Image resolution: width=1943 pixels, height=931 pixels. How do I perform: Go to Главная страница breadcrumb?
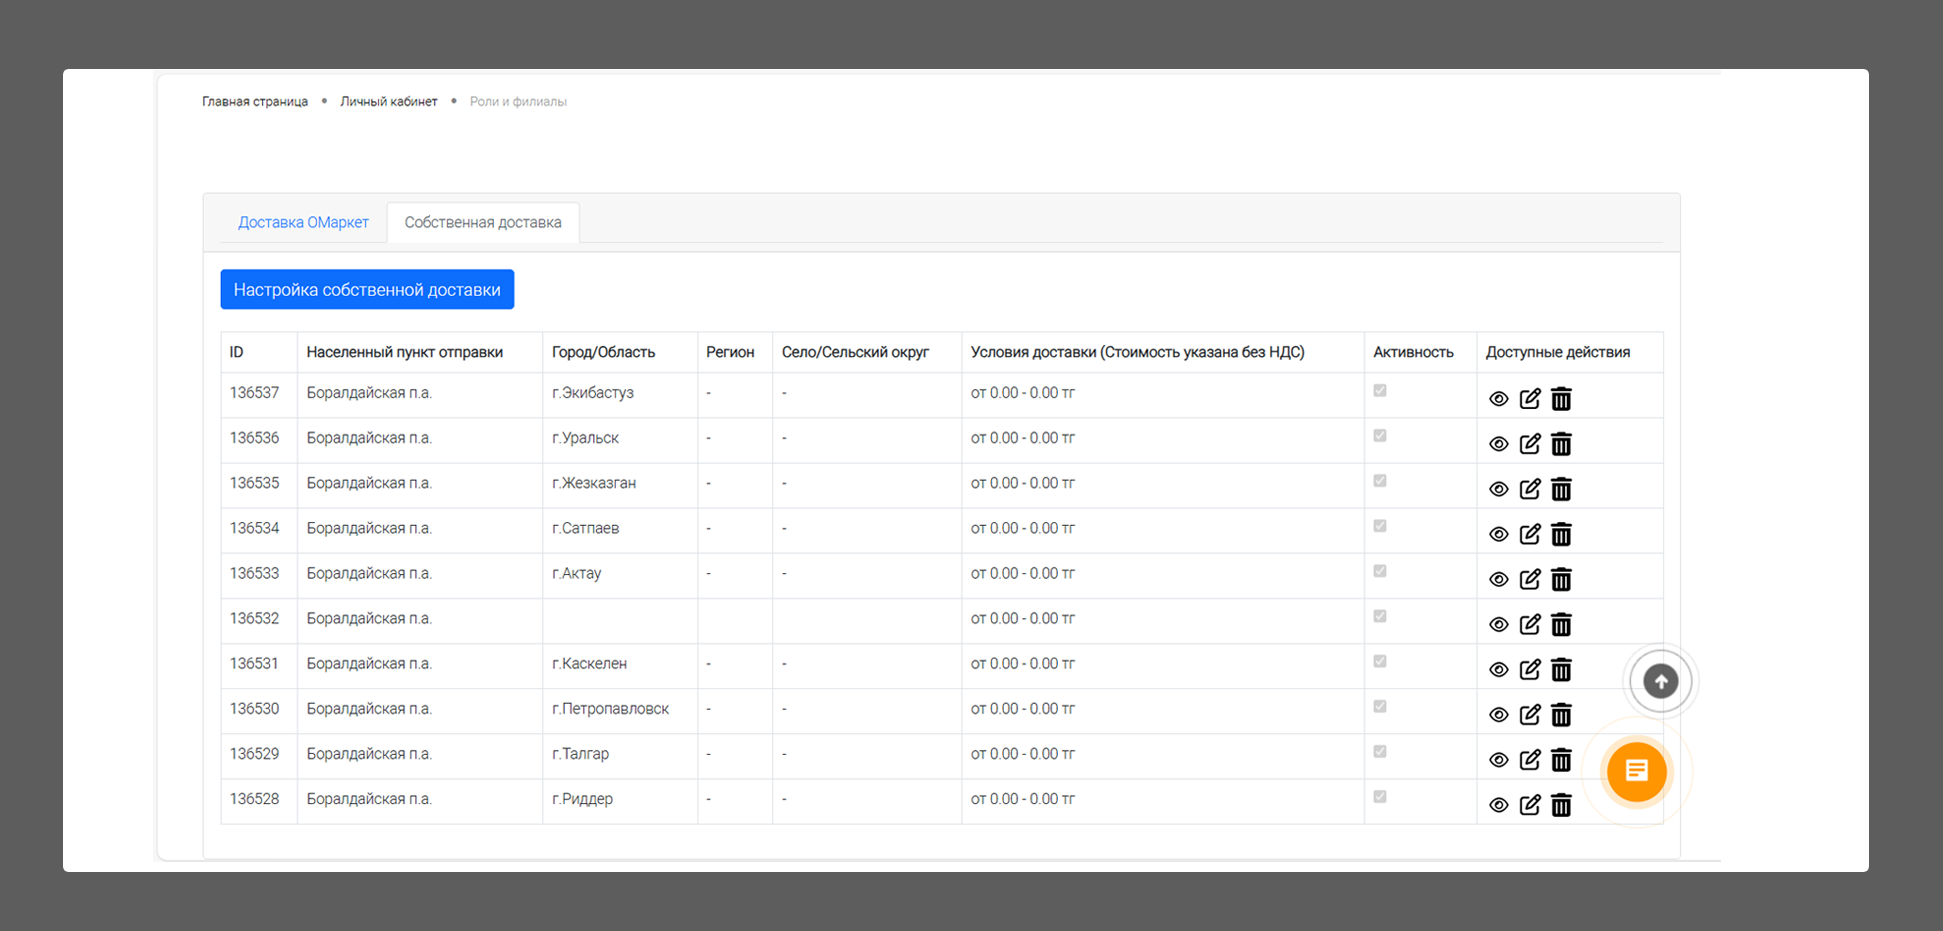(x=255, y=101)
